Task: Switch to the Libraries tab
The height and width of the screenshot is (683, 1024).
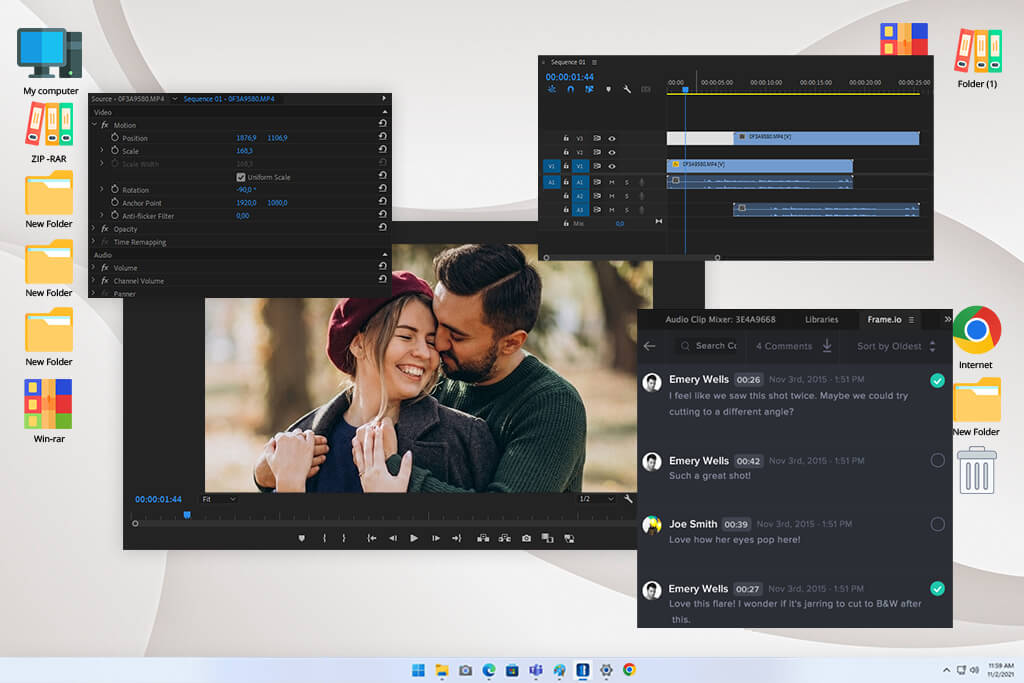Action: point(822,319)
